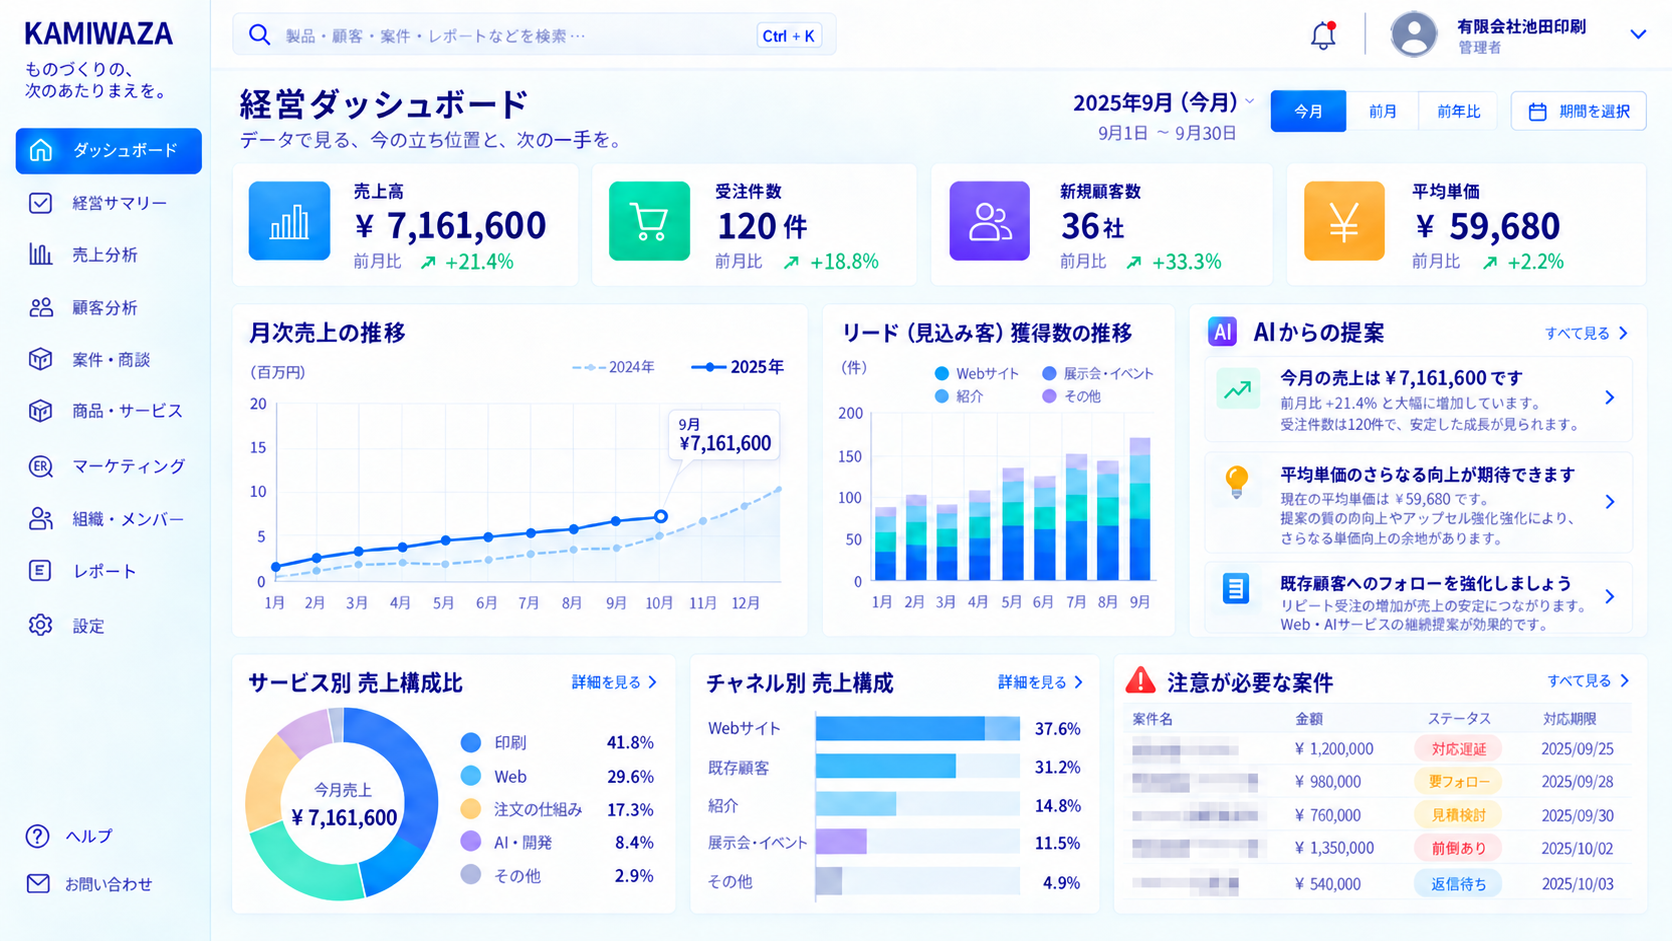Toggle the 2025年 legend series

click(x=737, y=367)
